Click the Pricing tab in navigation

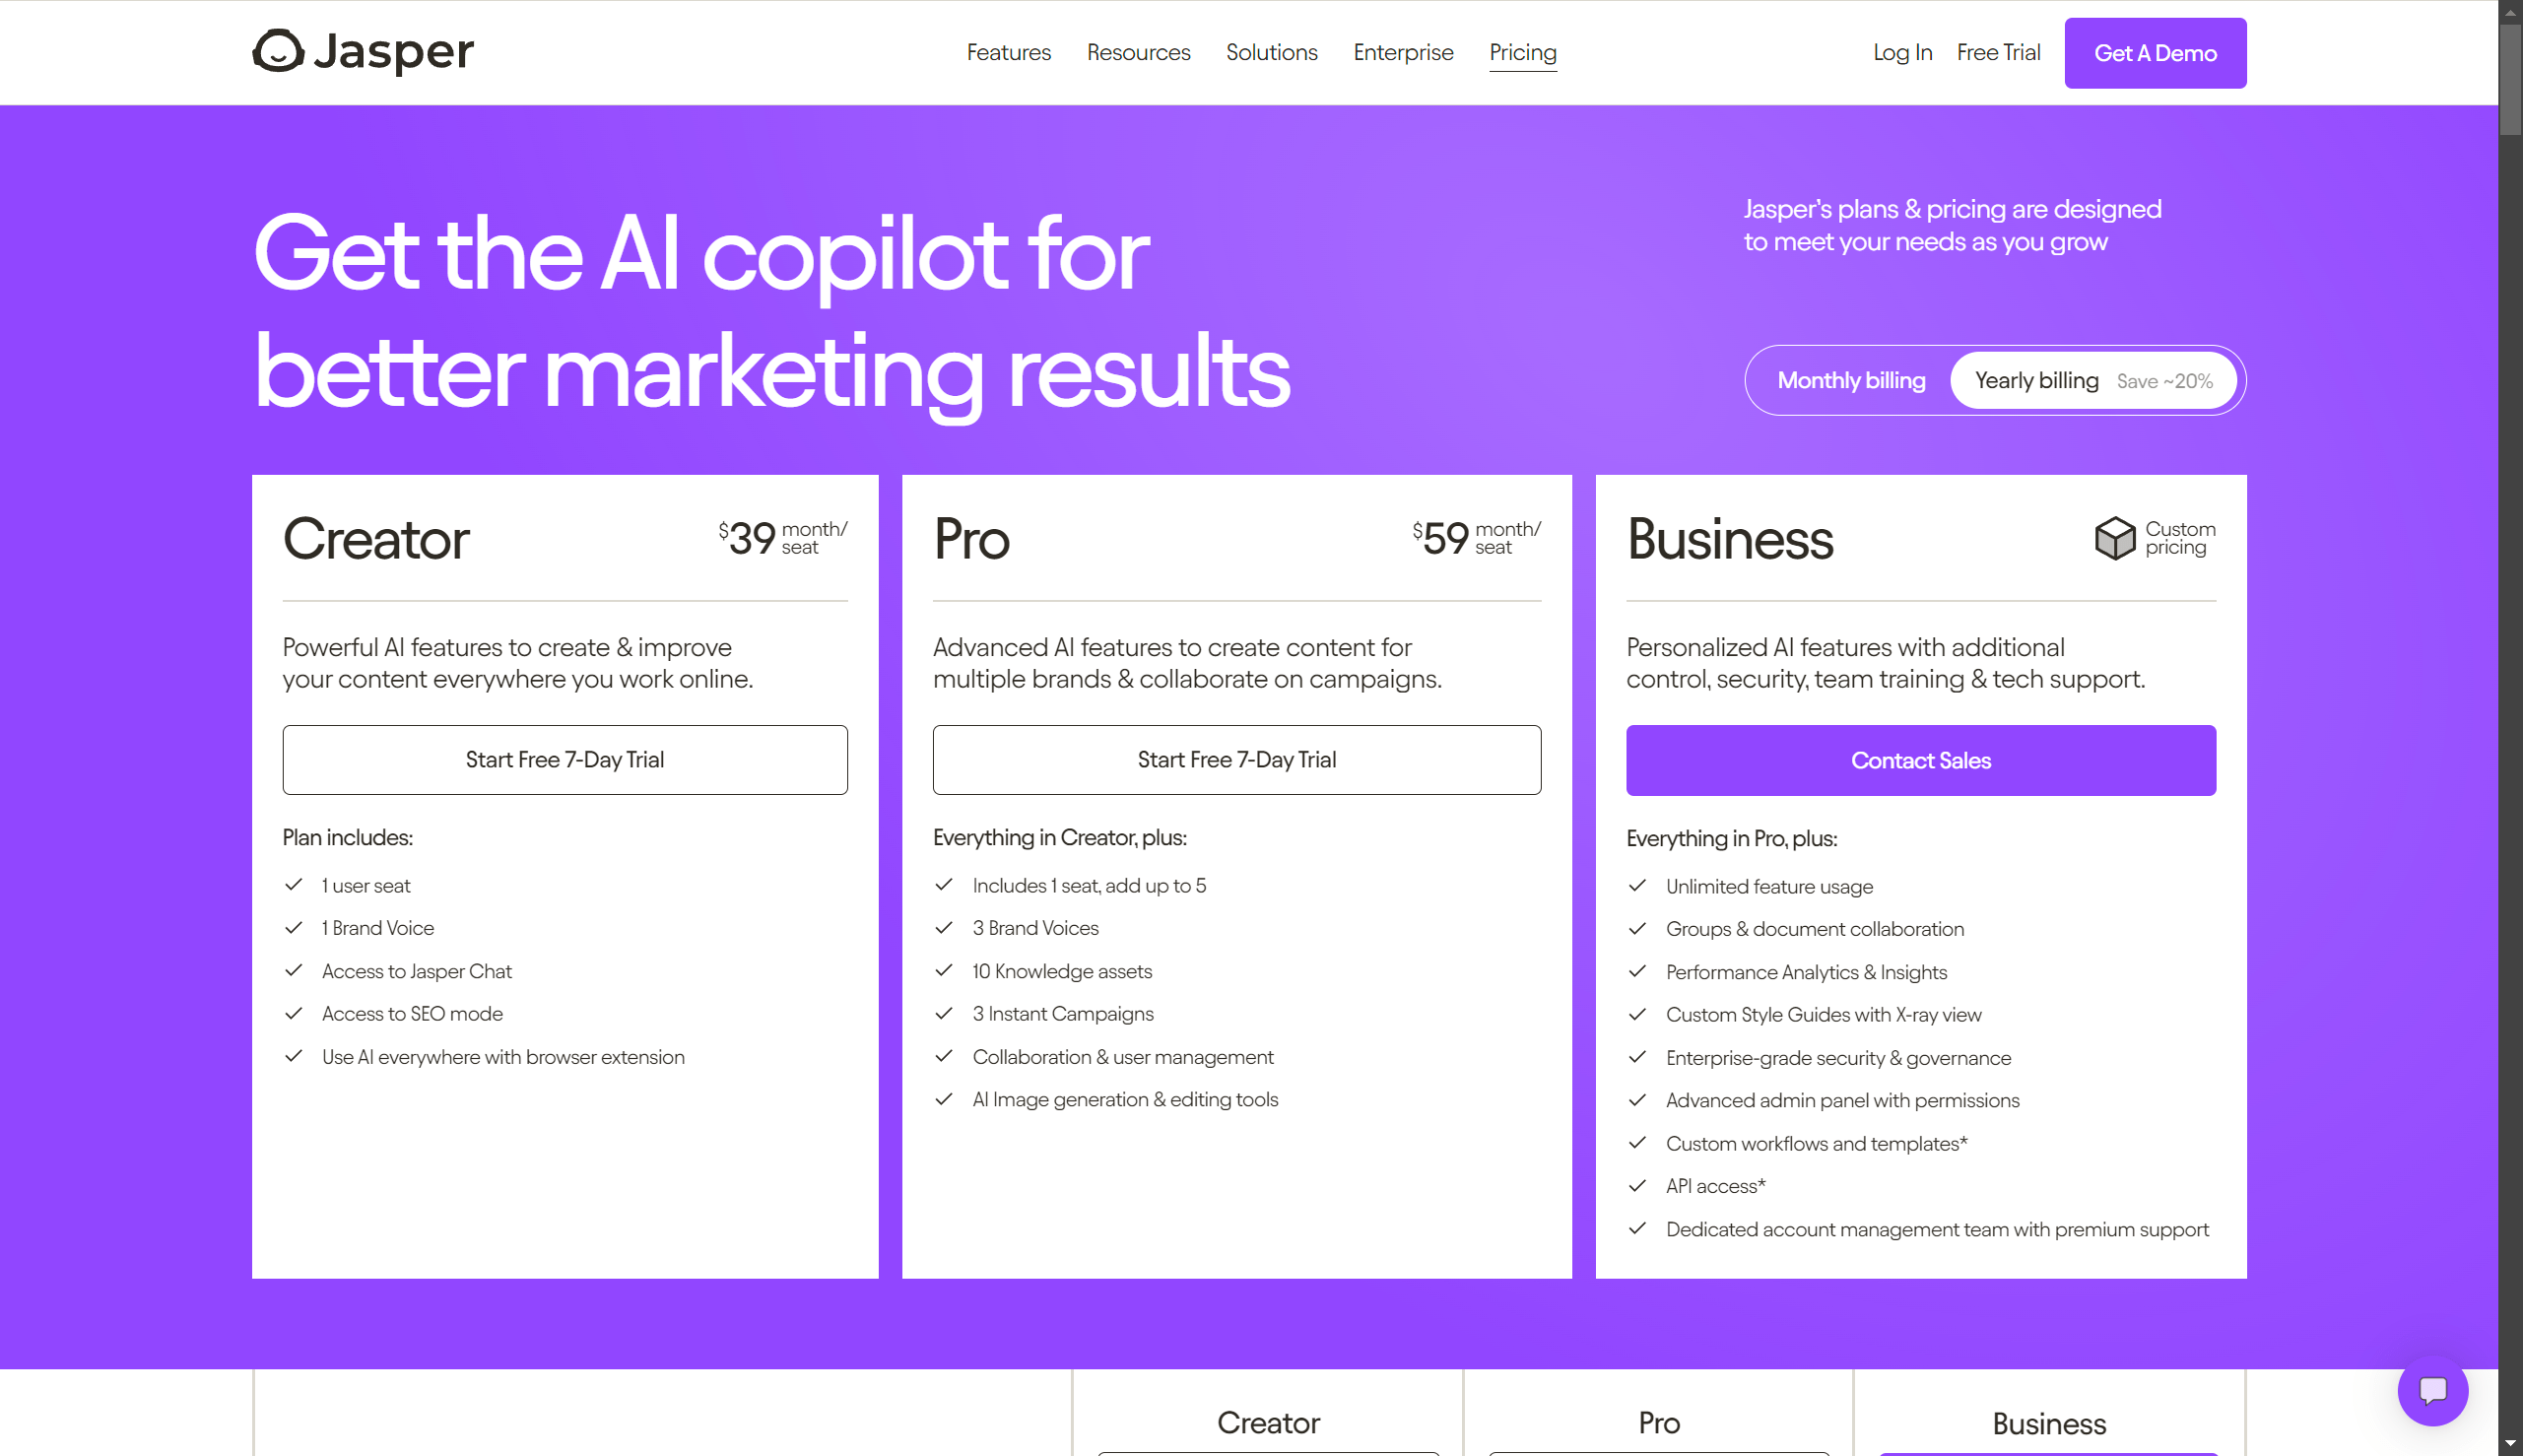(x=1521, y=52)
